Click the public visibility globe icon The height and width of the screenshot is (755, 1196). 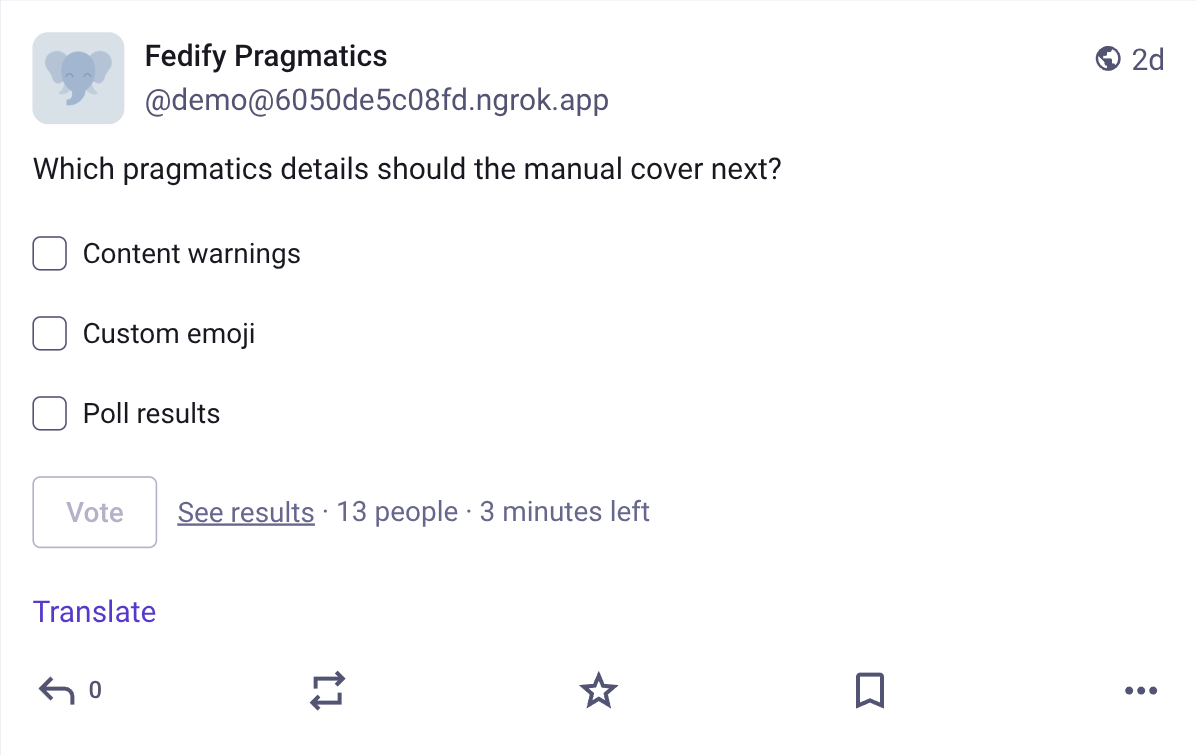pos(1108,59)
